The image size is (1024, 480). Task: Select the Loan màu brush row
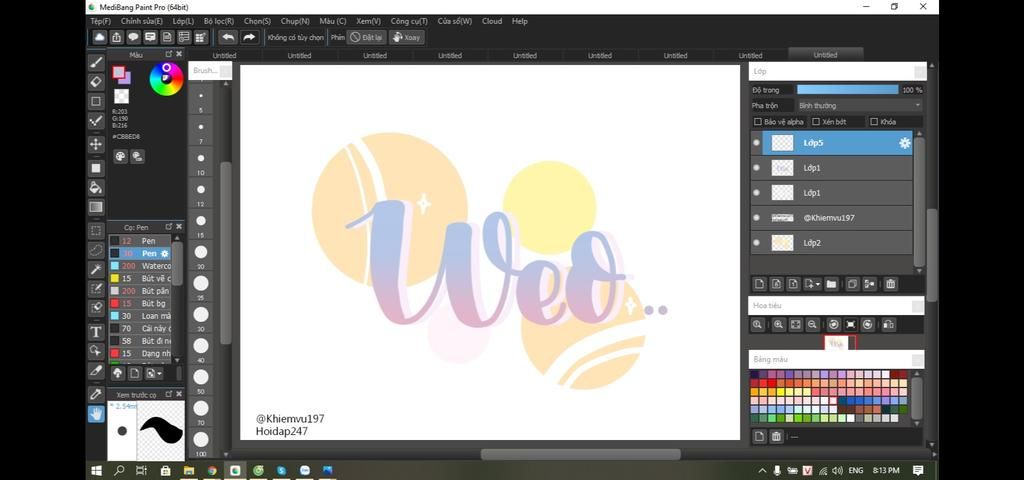pyautogui.click(x=140, y=315)
